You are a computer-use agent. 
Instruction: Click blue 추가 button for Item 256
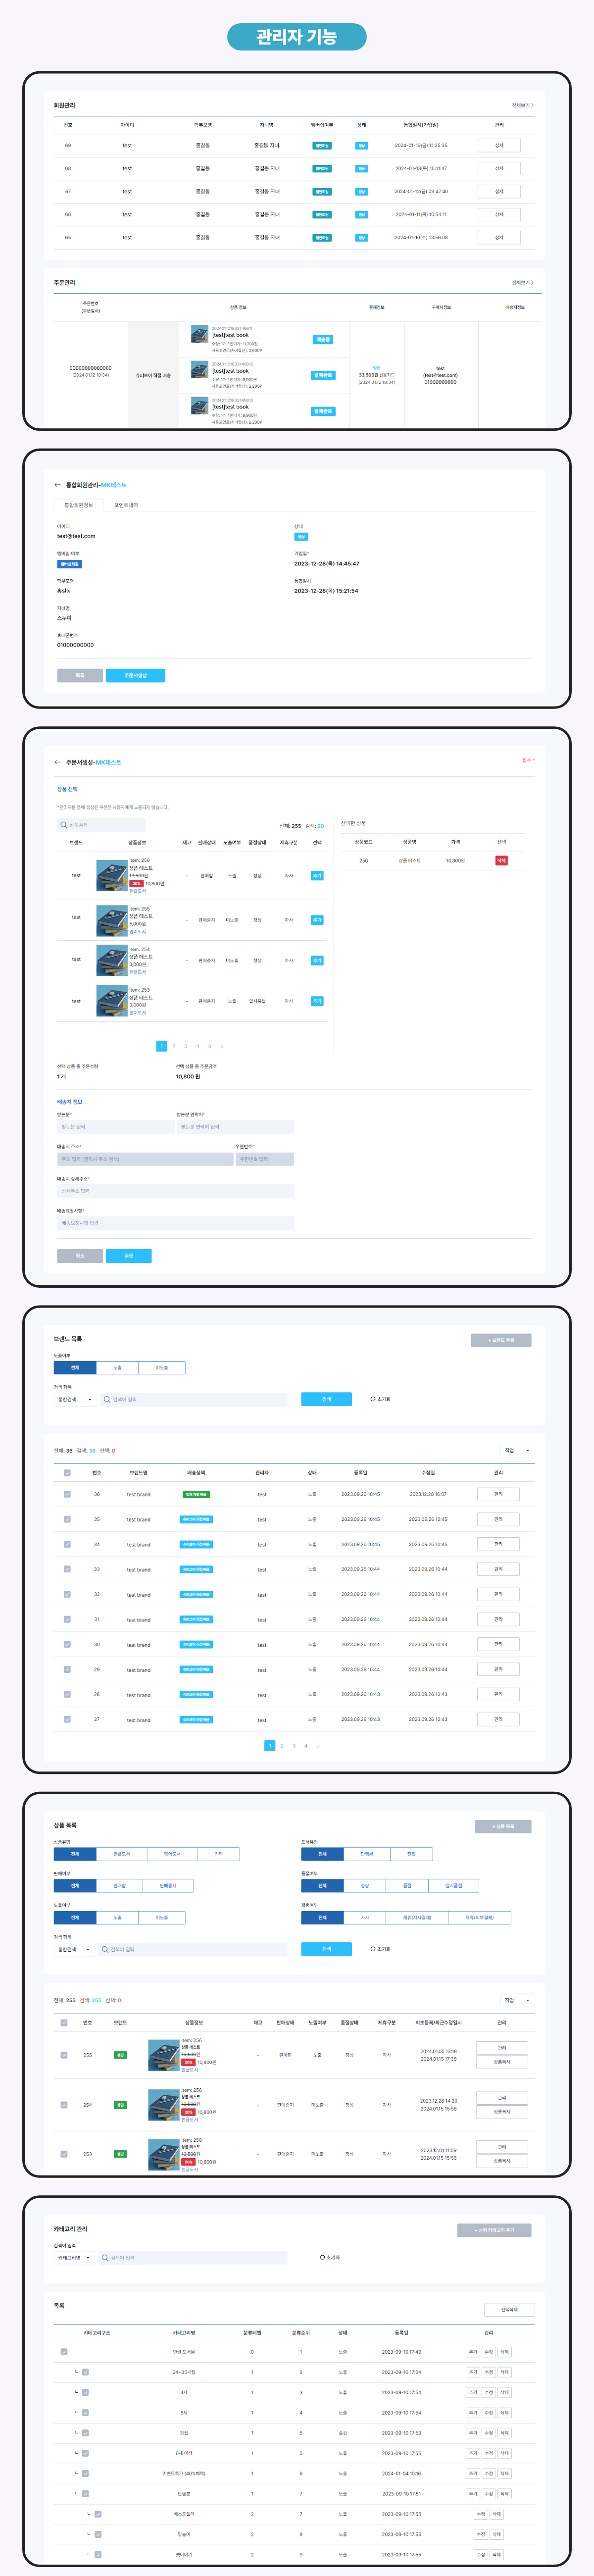pos(317,875)
